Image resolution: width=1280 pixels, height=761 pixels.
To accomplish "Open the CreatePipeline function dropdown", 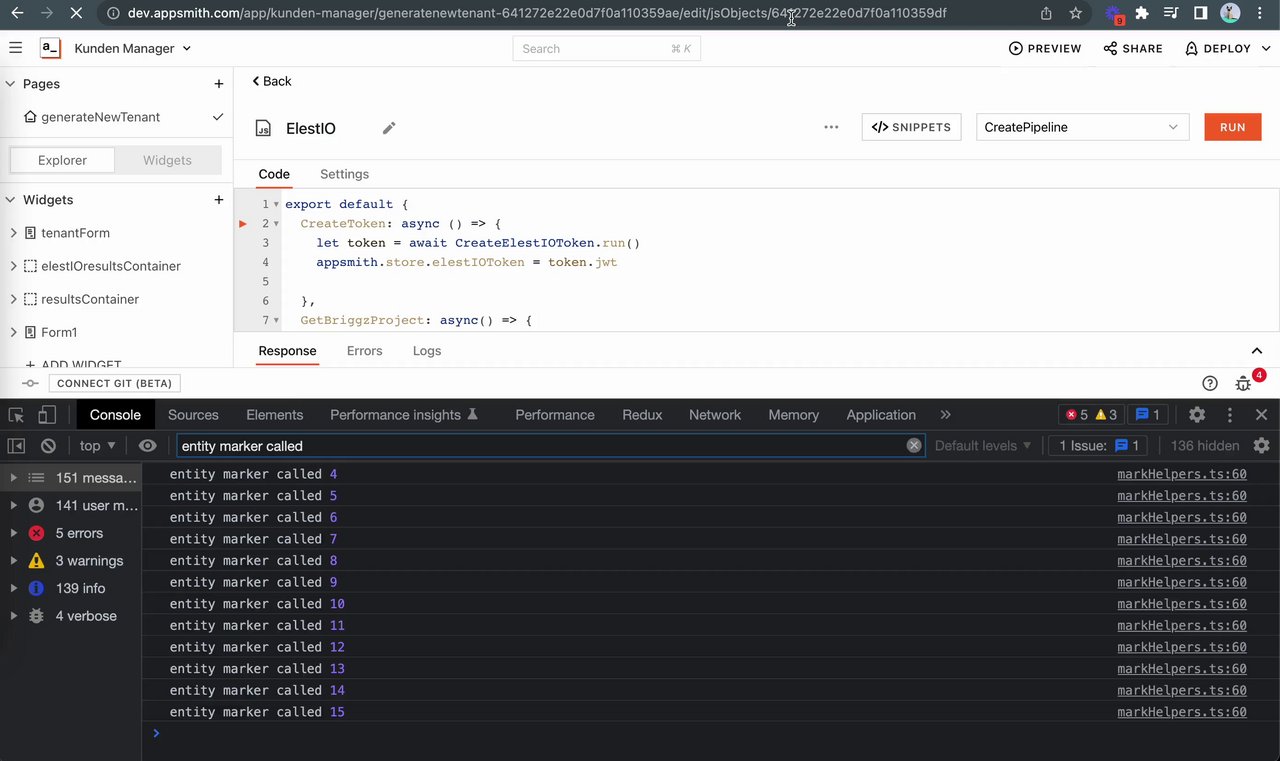I will tap(1082, 127).
